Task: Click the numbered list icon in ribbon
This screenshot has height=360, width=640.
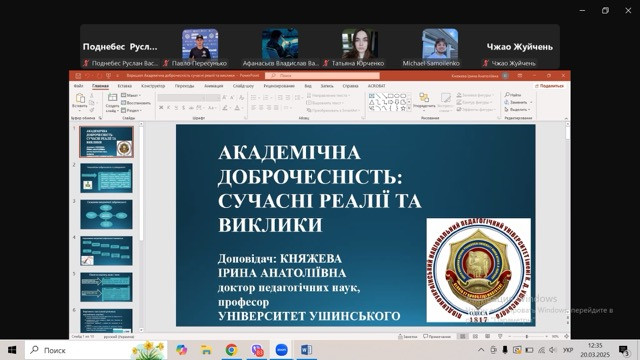Action: [267, 98]
